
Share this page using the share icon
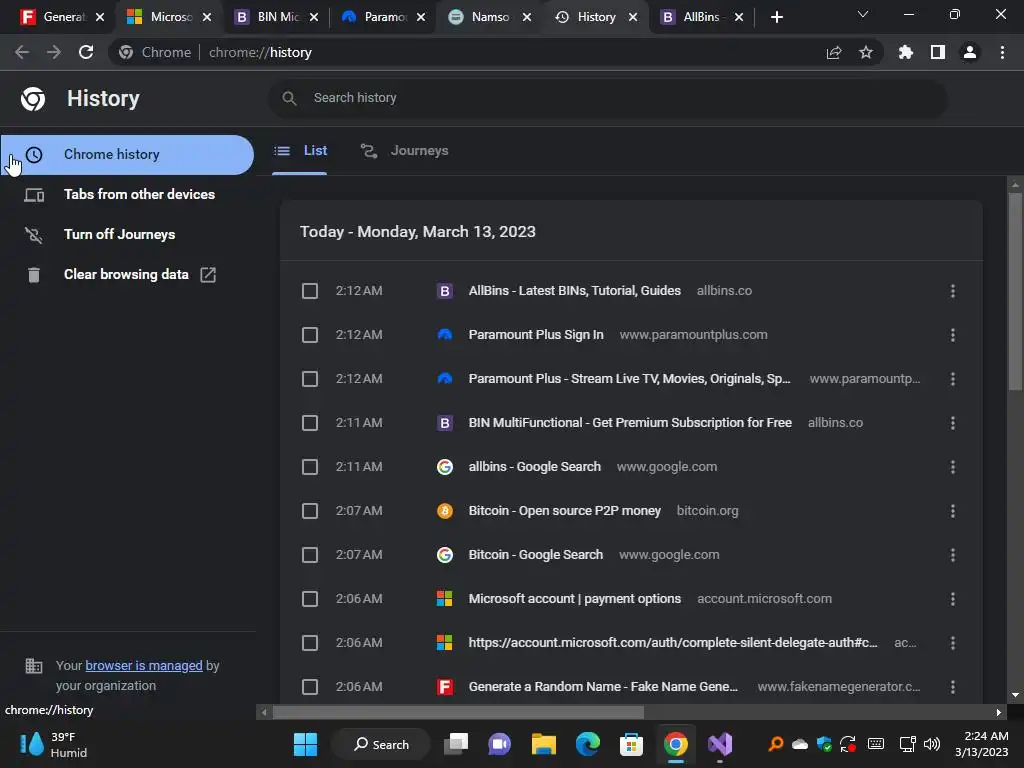tap(834, 52)
